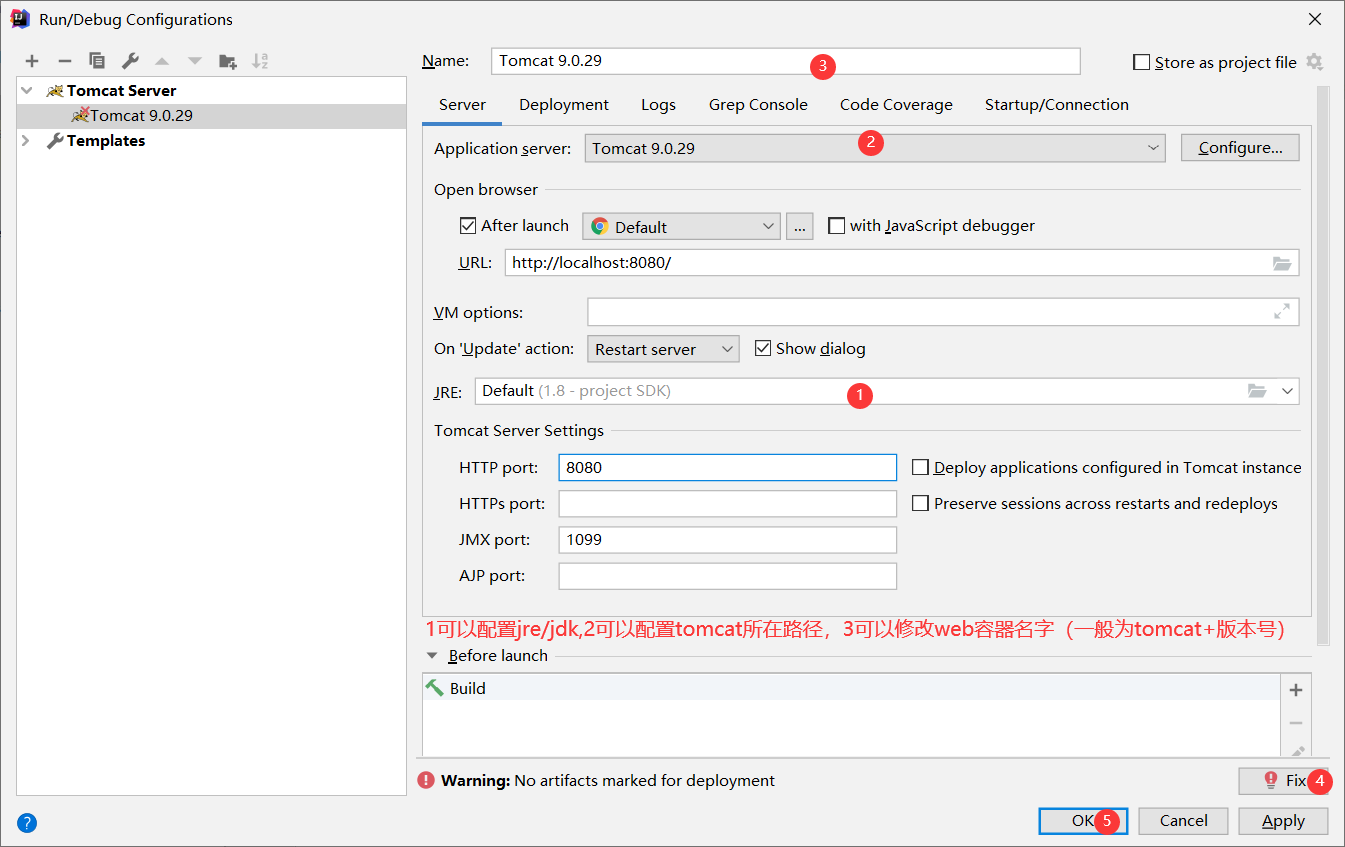The width and height of the screenshot is (1345, 847).
Task: Sort configurations alphabetically
Action: 260,61
